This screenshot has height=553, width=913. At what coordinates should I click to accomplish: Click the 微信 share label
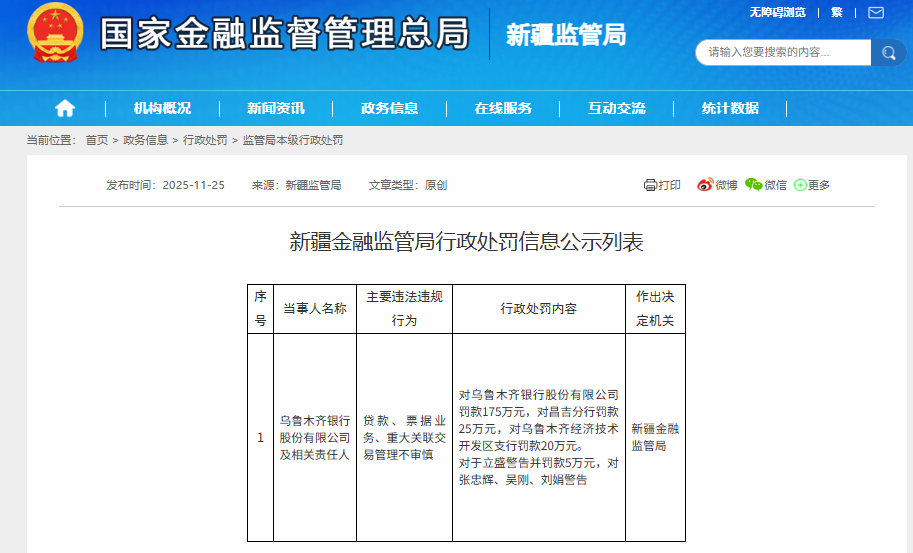tap(775, 185)
